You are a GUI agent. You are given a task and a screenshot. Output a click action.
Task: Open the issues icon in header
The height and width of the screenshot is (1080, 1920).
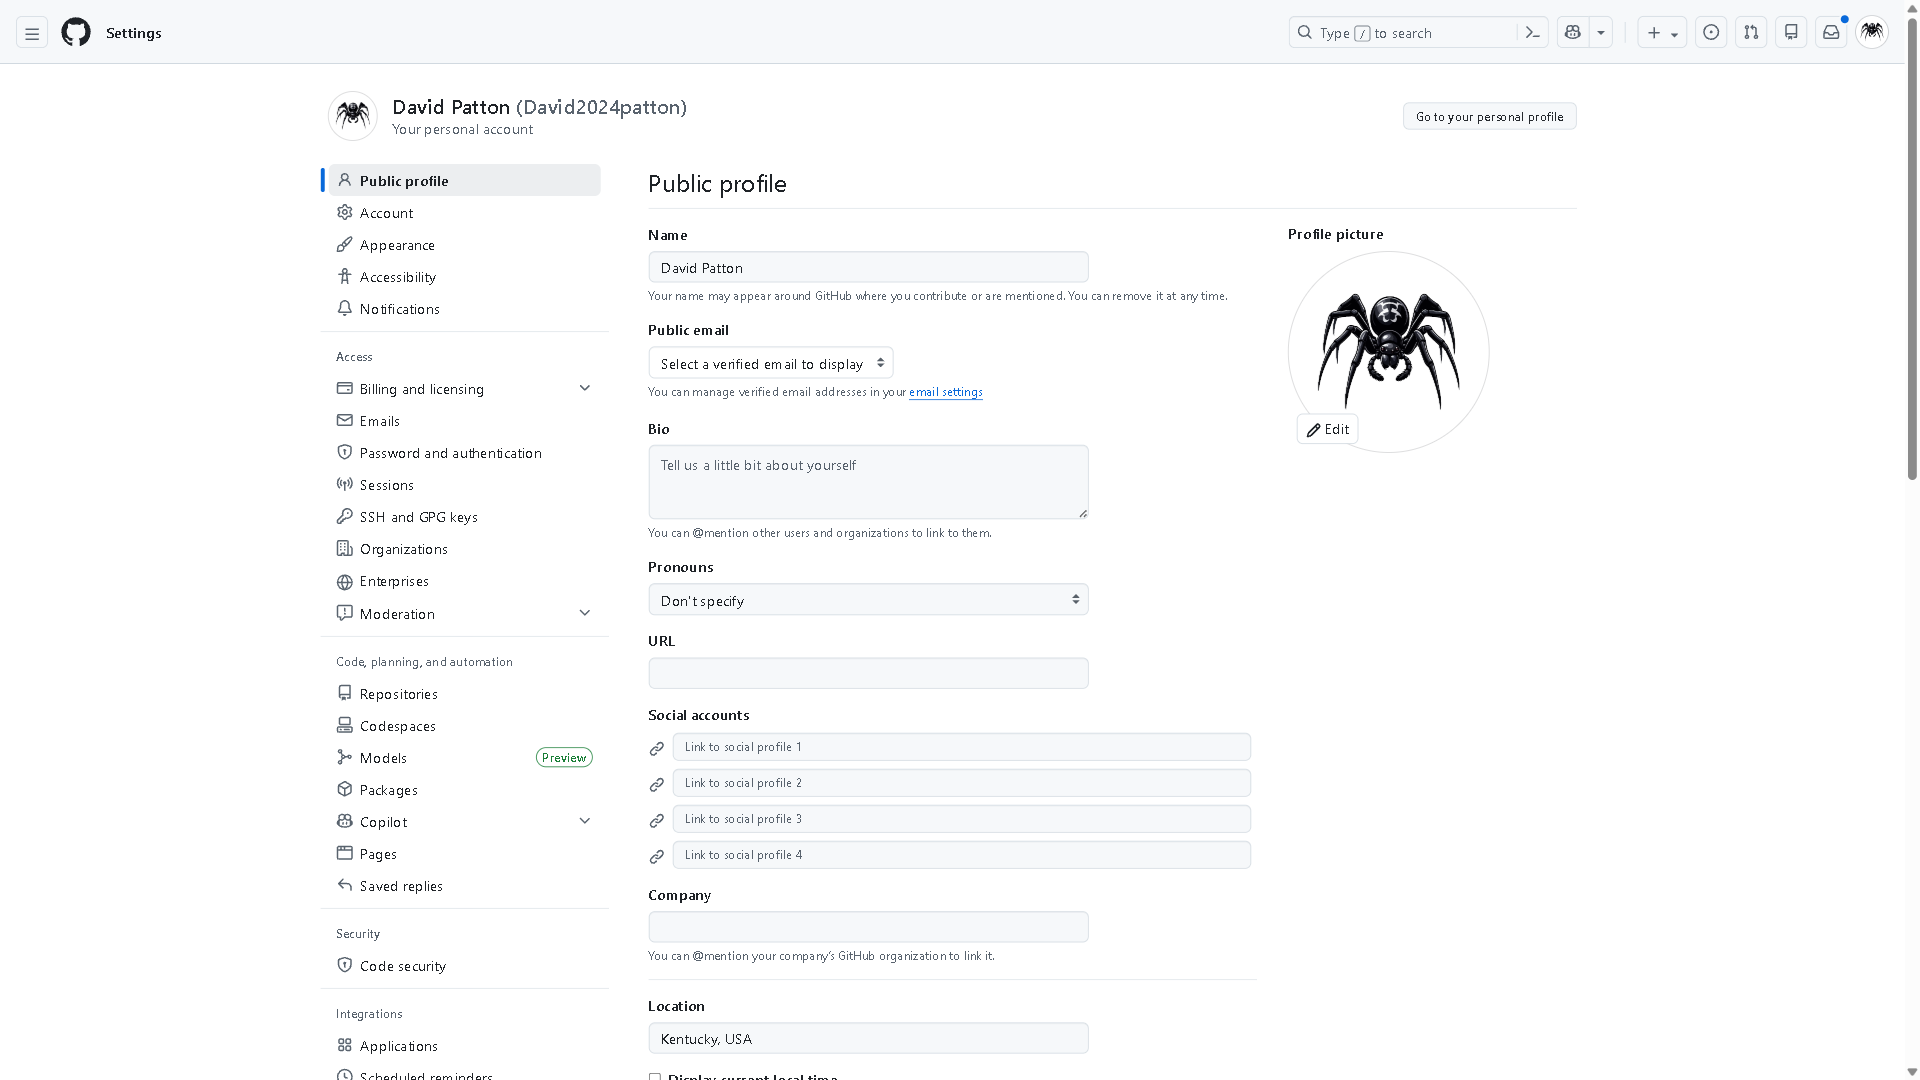click(x=1711, y=33)
